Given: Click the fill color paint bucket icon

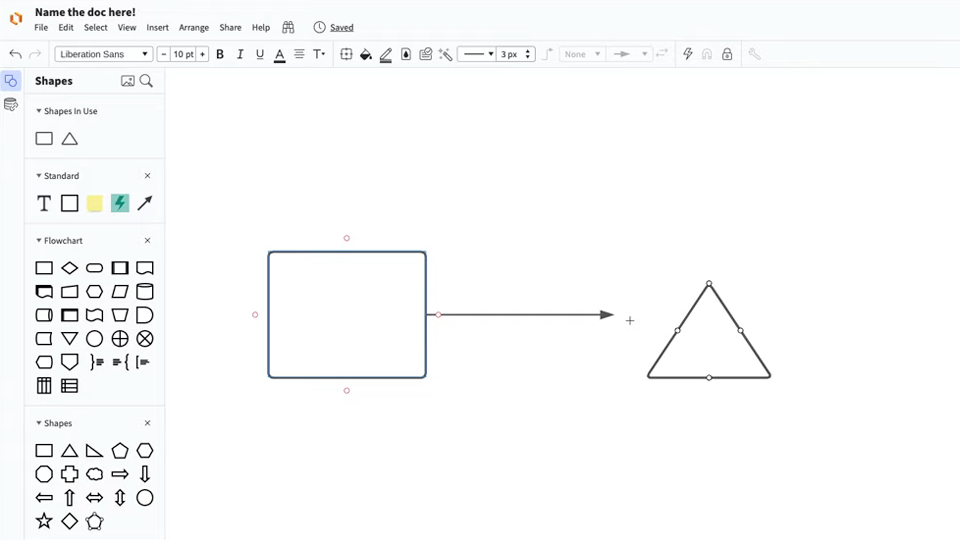Looking at the screenshot, I should 366,54.
